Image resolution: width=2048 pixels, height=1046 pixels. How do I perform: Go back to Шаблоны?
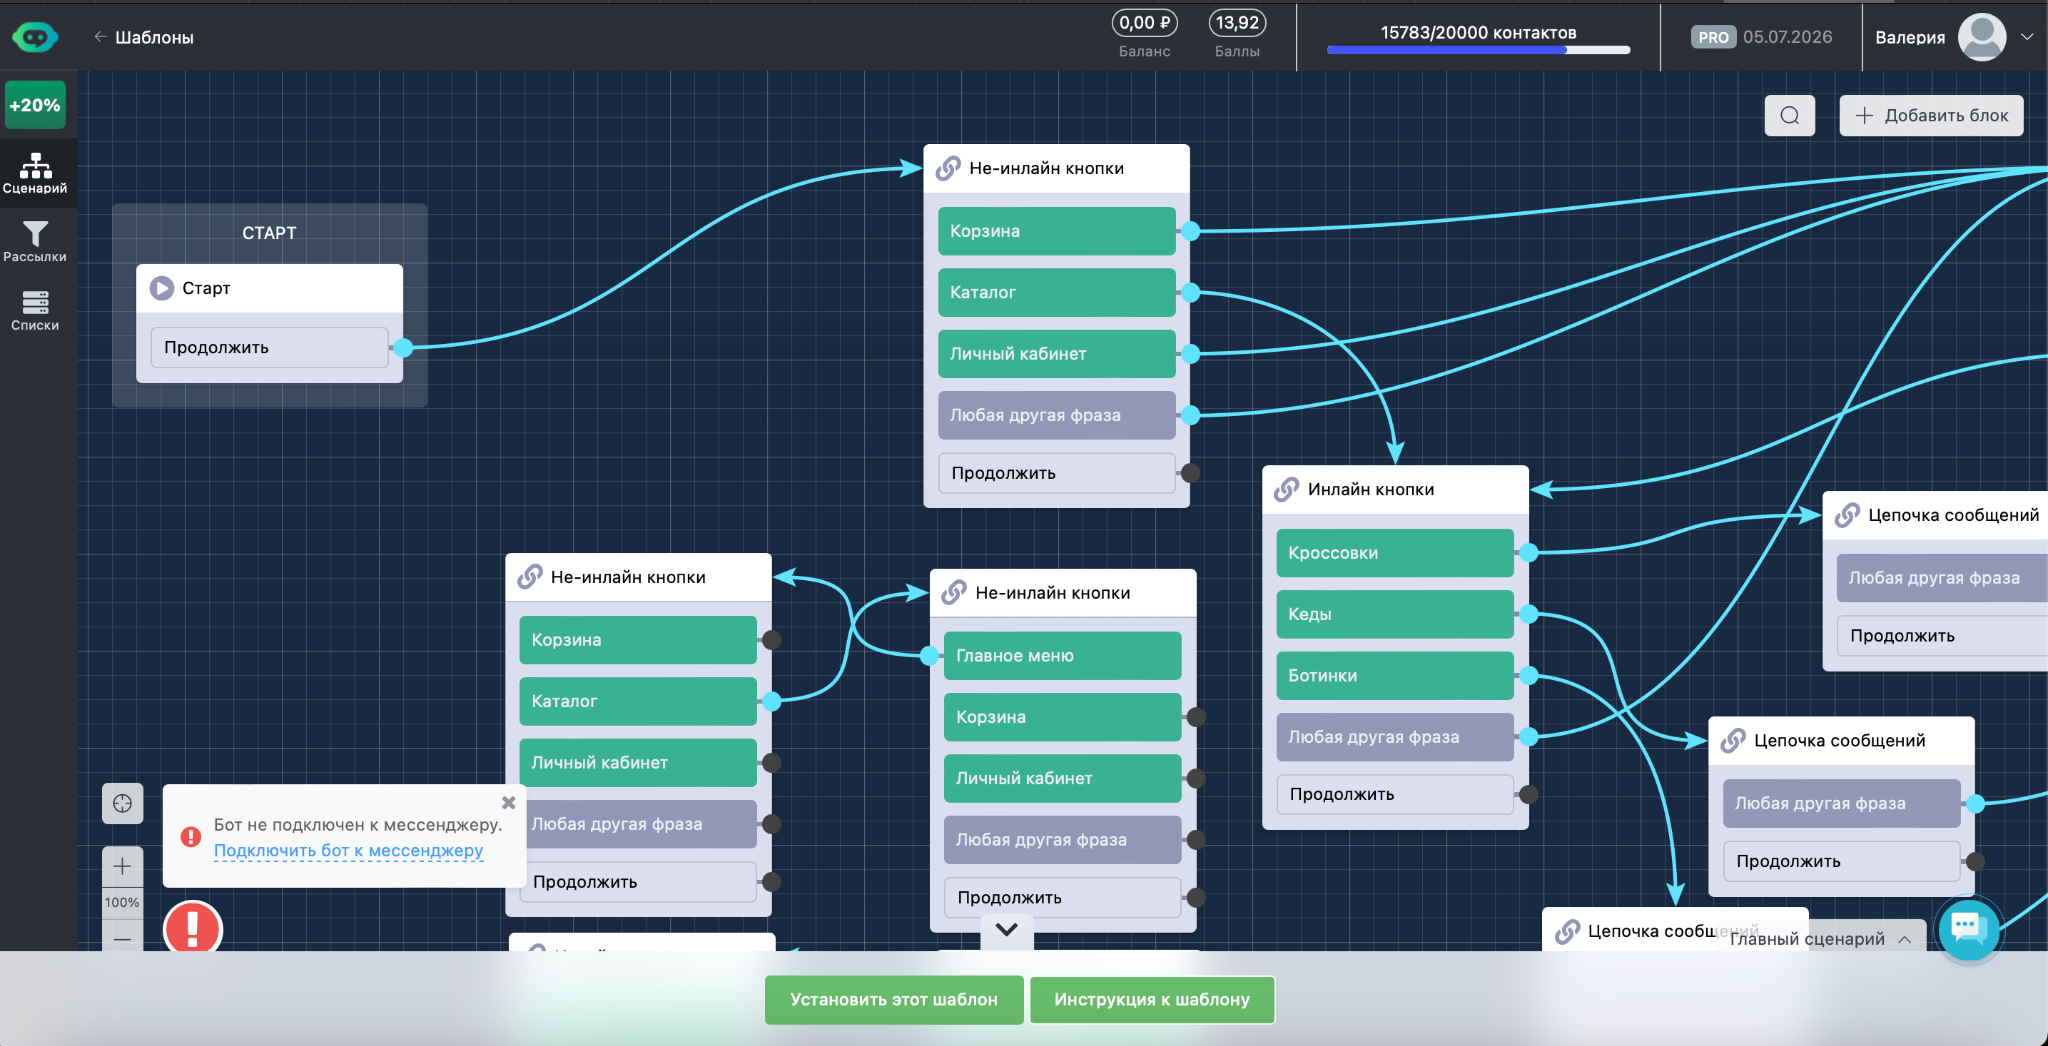(x=144, y=37)
